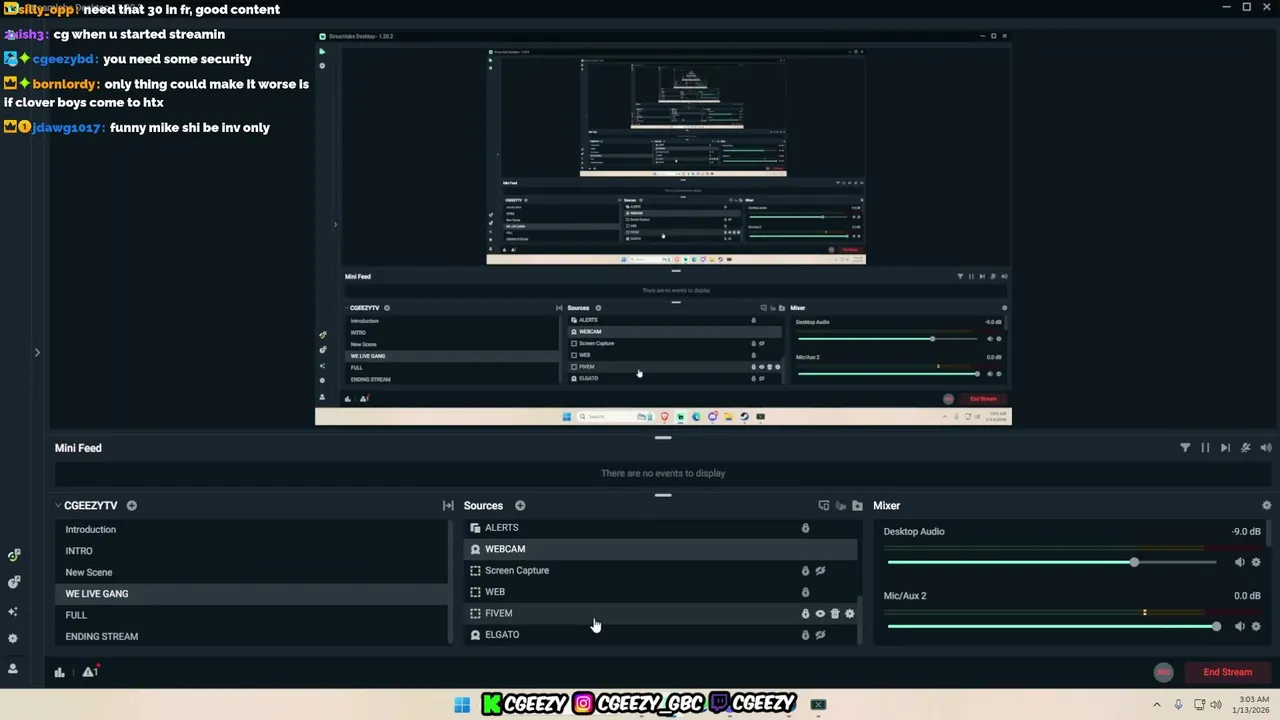This screenshot has height=720, width=1280.
Task: Pause the Mini Feed event queue
Action: [x=1205, y=448]
